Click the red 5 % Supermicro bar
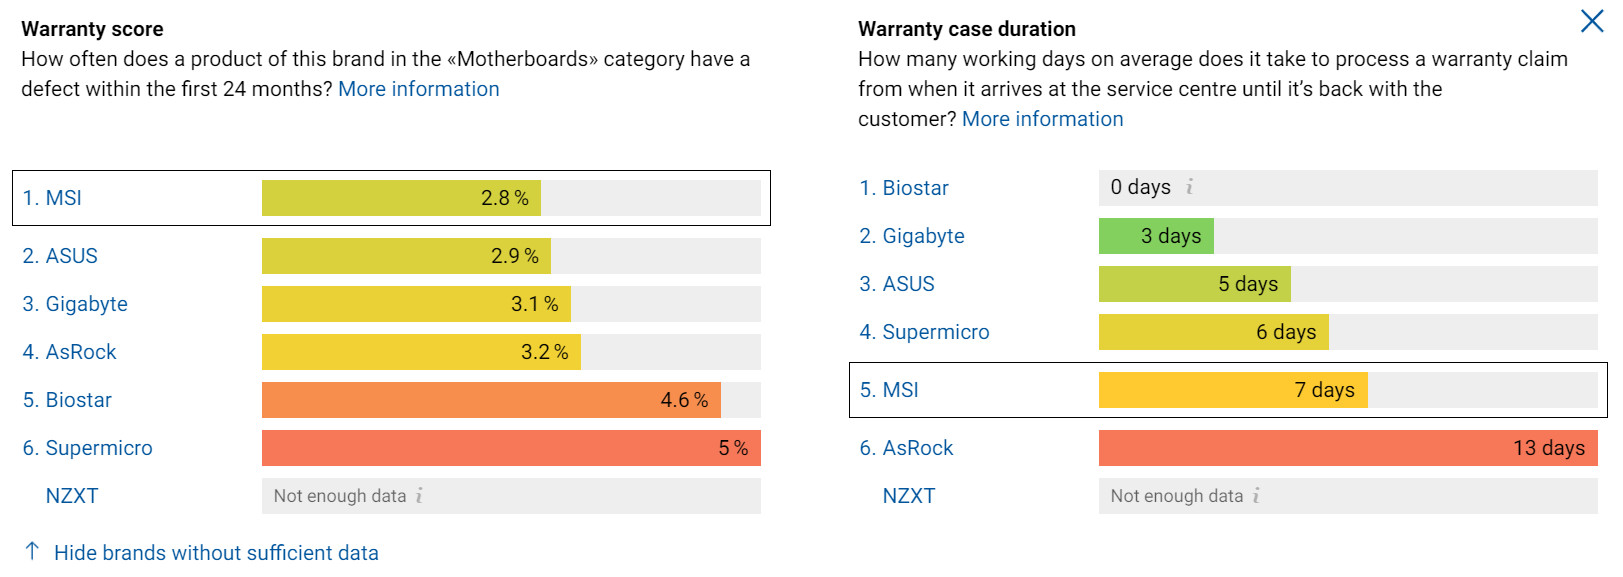This screenshot has height=577, width=1623. pos(510,448)
